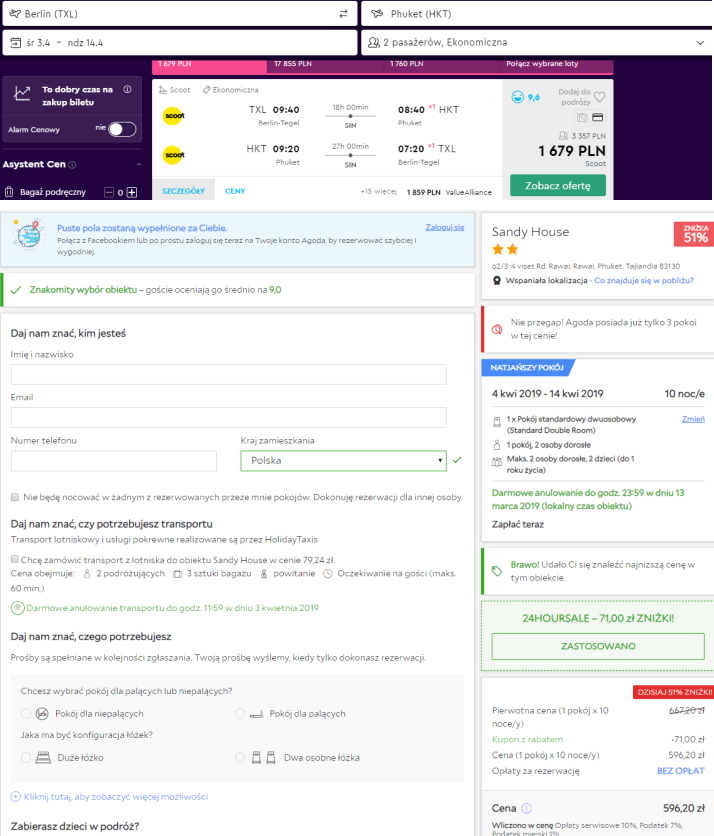Screen dimensions: 714x836
Task: Decrease hand baggage count
Action: tap(109, 192)
